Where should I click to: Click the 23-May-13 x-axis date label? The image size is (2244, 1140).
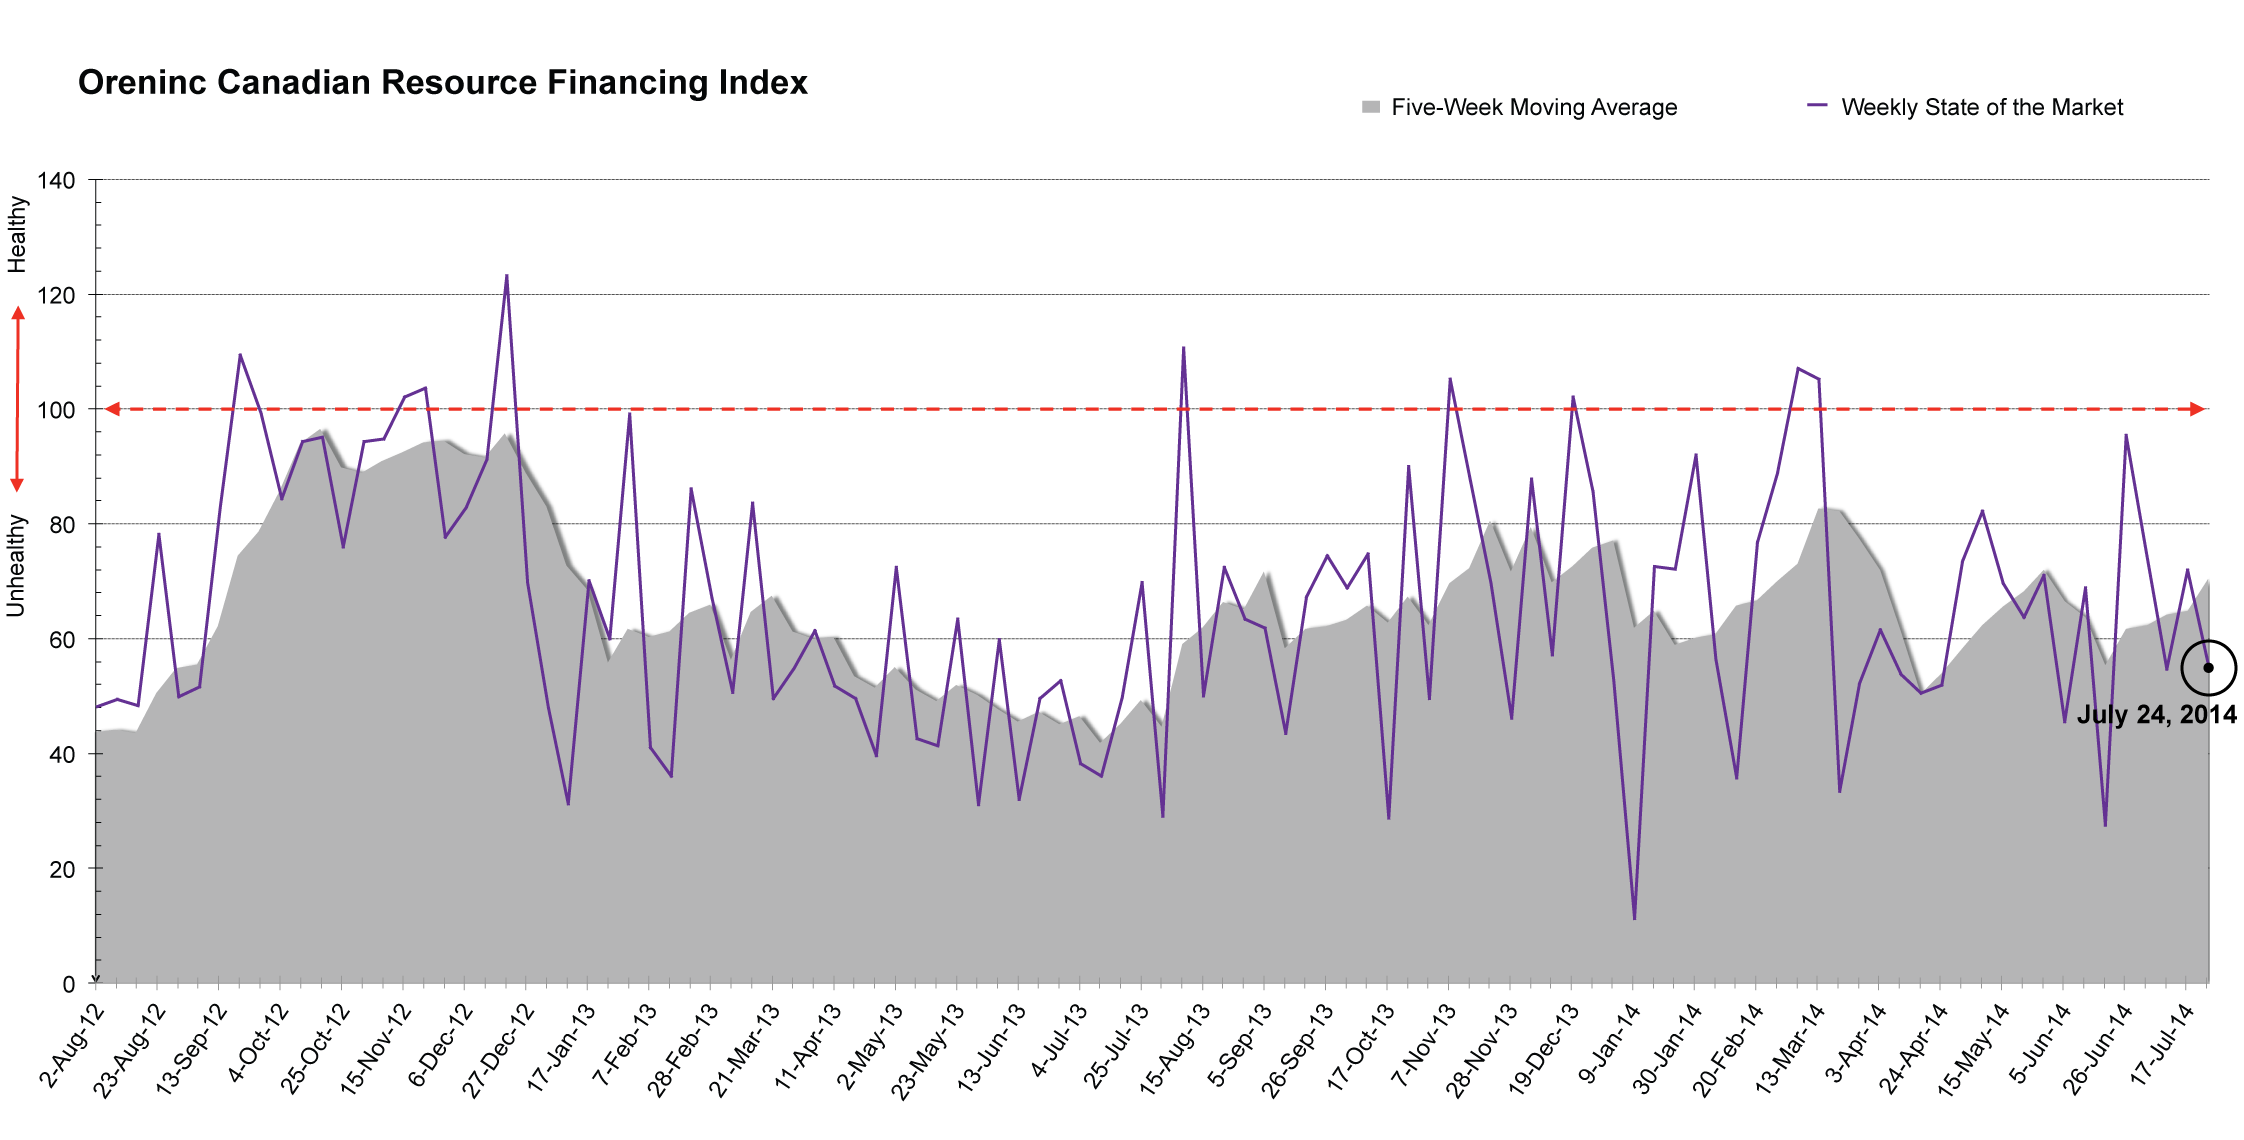tap(929, 1052)
